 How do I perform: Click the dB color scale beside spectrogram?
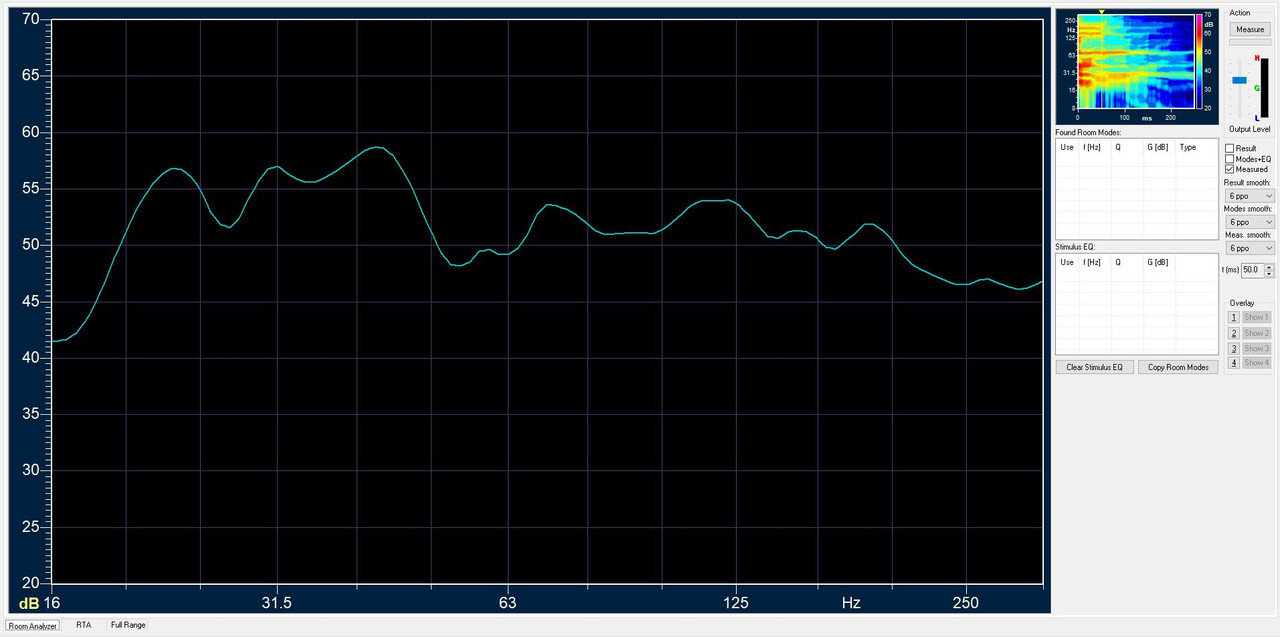pyautogui.click(x=1198, y=61)
